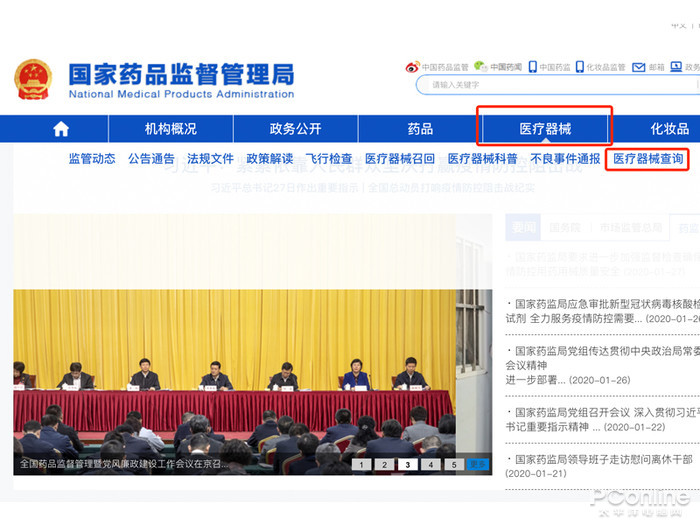Image resolution: width=700 pixels, height=525 pixels.
Task: Go to 公告通告 submenu
Action: click(151, 158)
